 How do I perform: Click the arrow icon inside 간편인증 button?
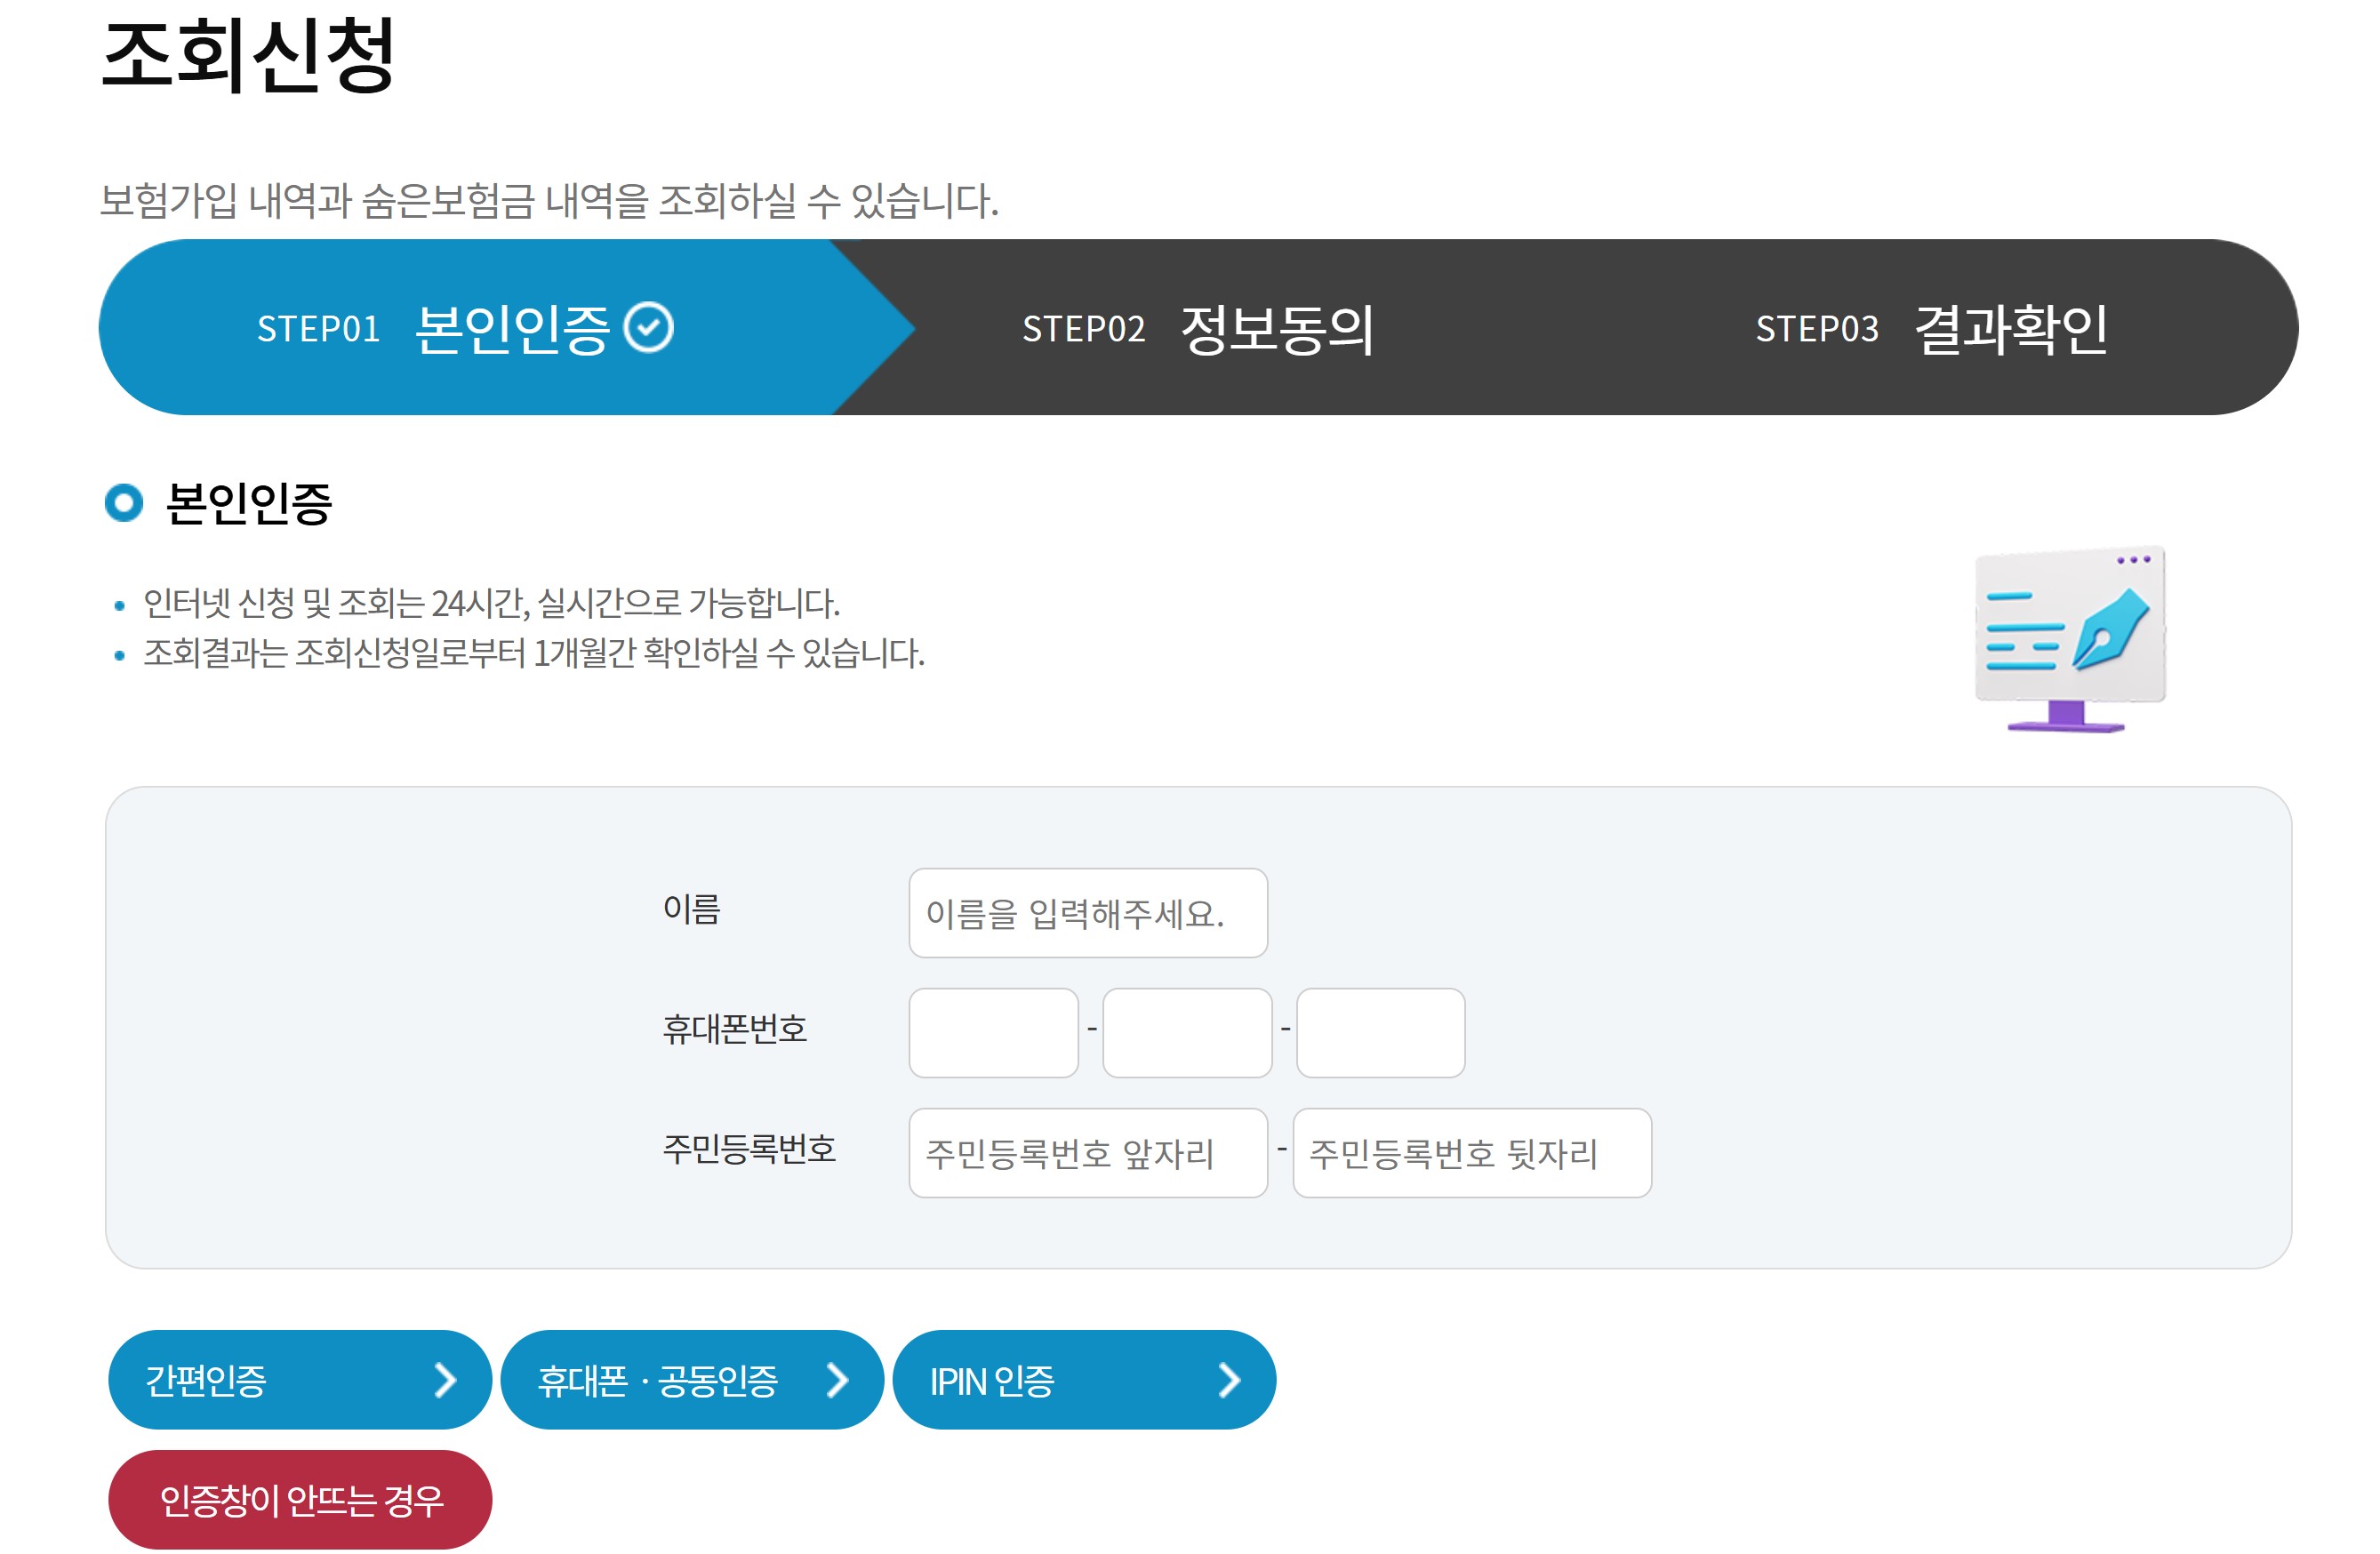(x=448, y=1382)
